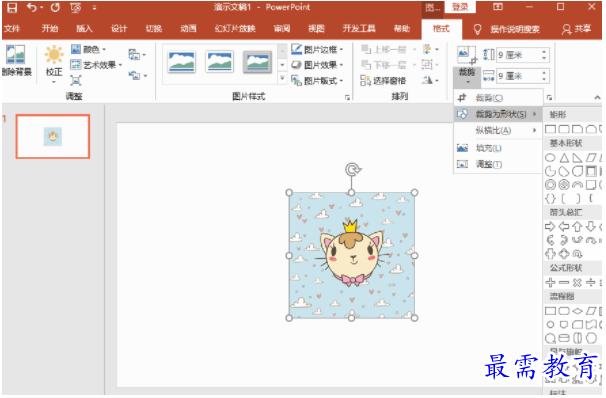Click the transparency icon below 艺术效果
The width and height of the screenshot is (606, 398).
coord(76,80)
